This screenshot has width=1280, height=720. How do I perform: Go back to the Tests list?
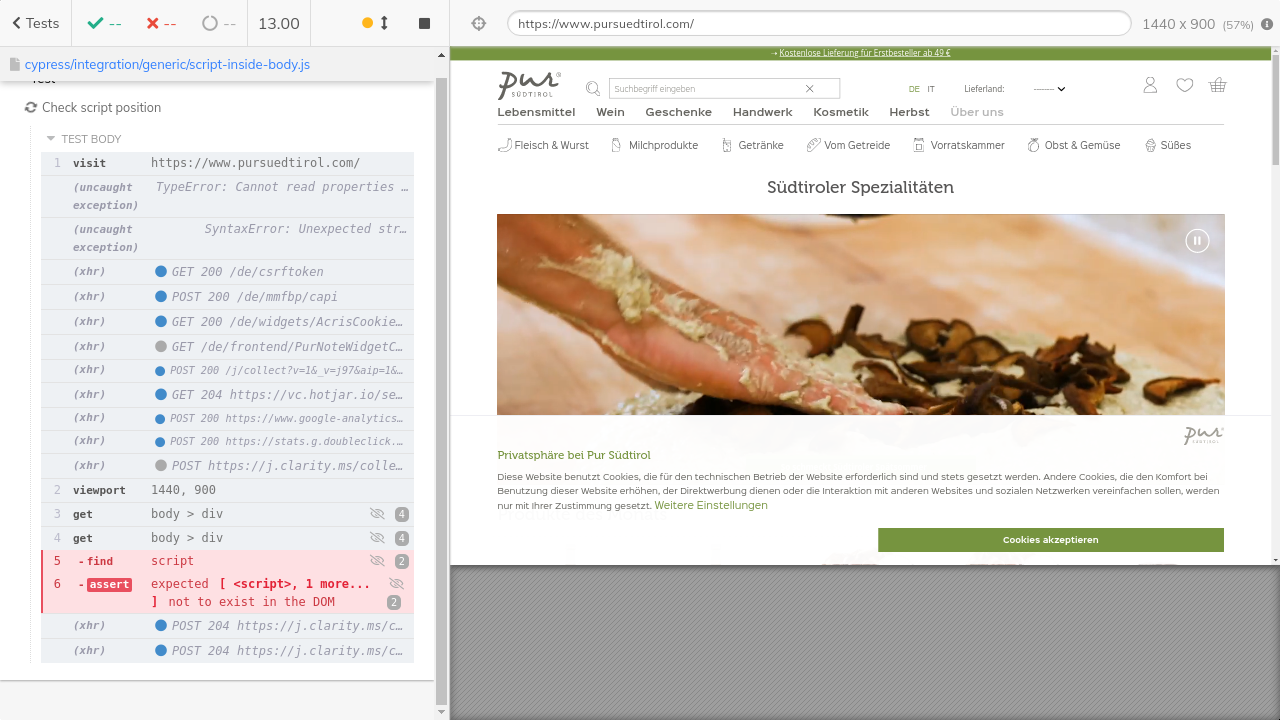(35, 23)
